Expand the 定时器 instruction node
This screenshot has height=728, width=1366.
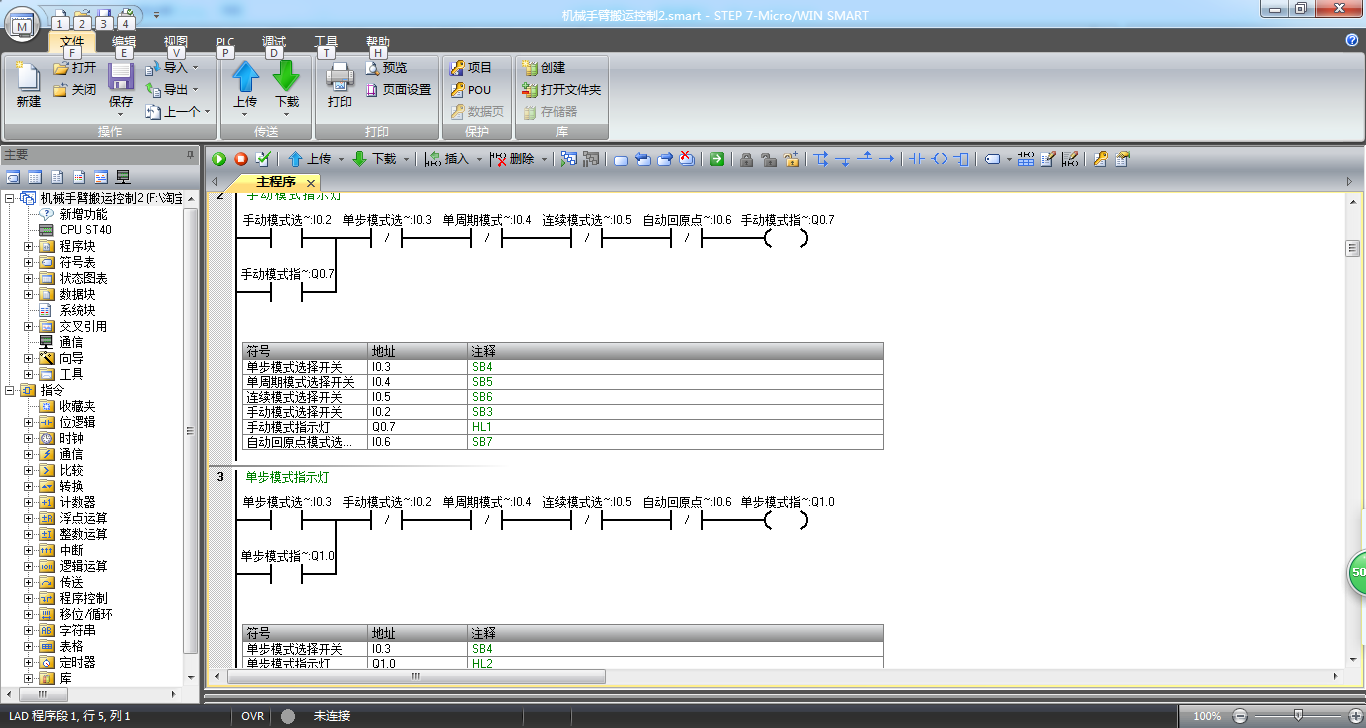[x=29, y=662]
